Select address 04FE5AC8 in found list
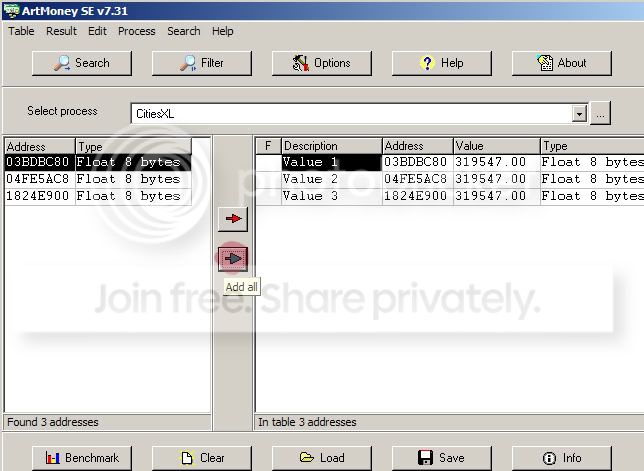Screen dimensions: 644x471 pos(98,179)
